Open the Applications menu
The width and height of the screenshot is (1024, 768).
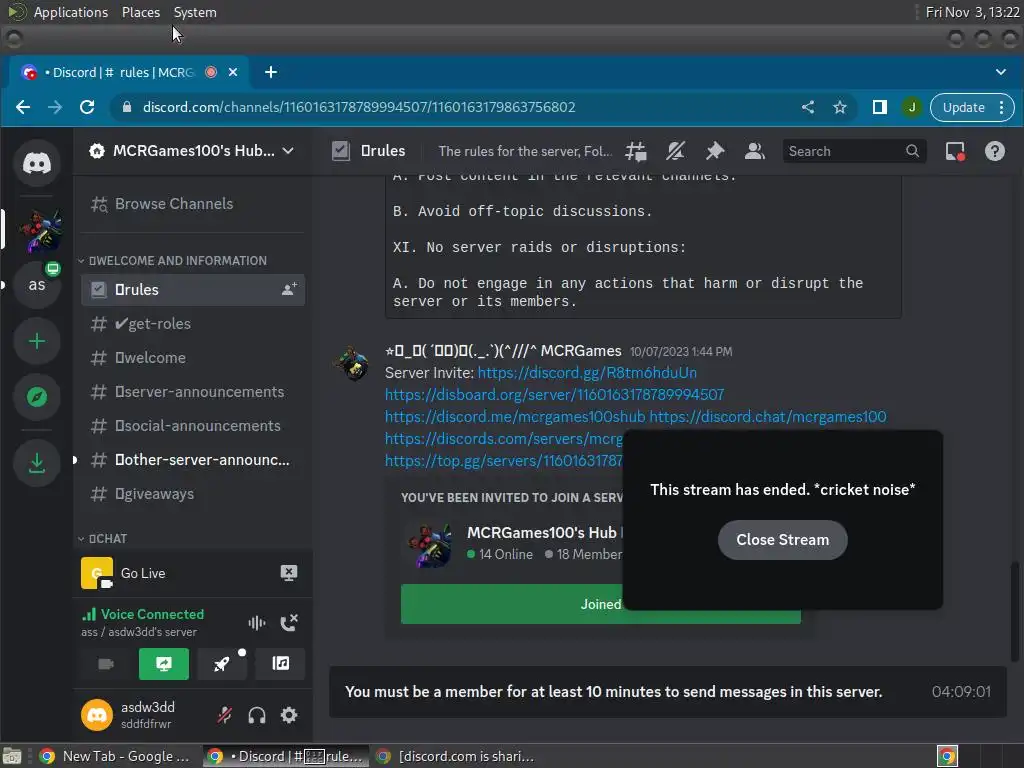point(71,12)
